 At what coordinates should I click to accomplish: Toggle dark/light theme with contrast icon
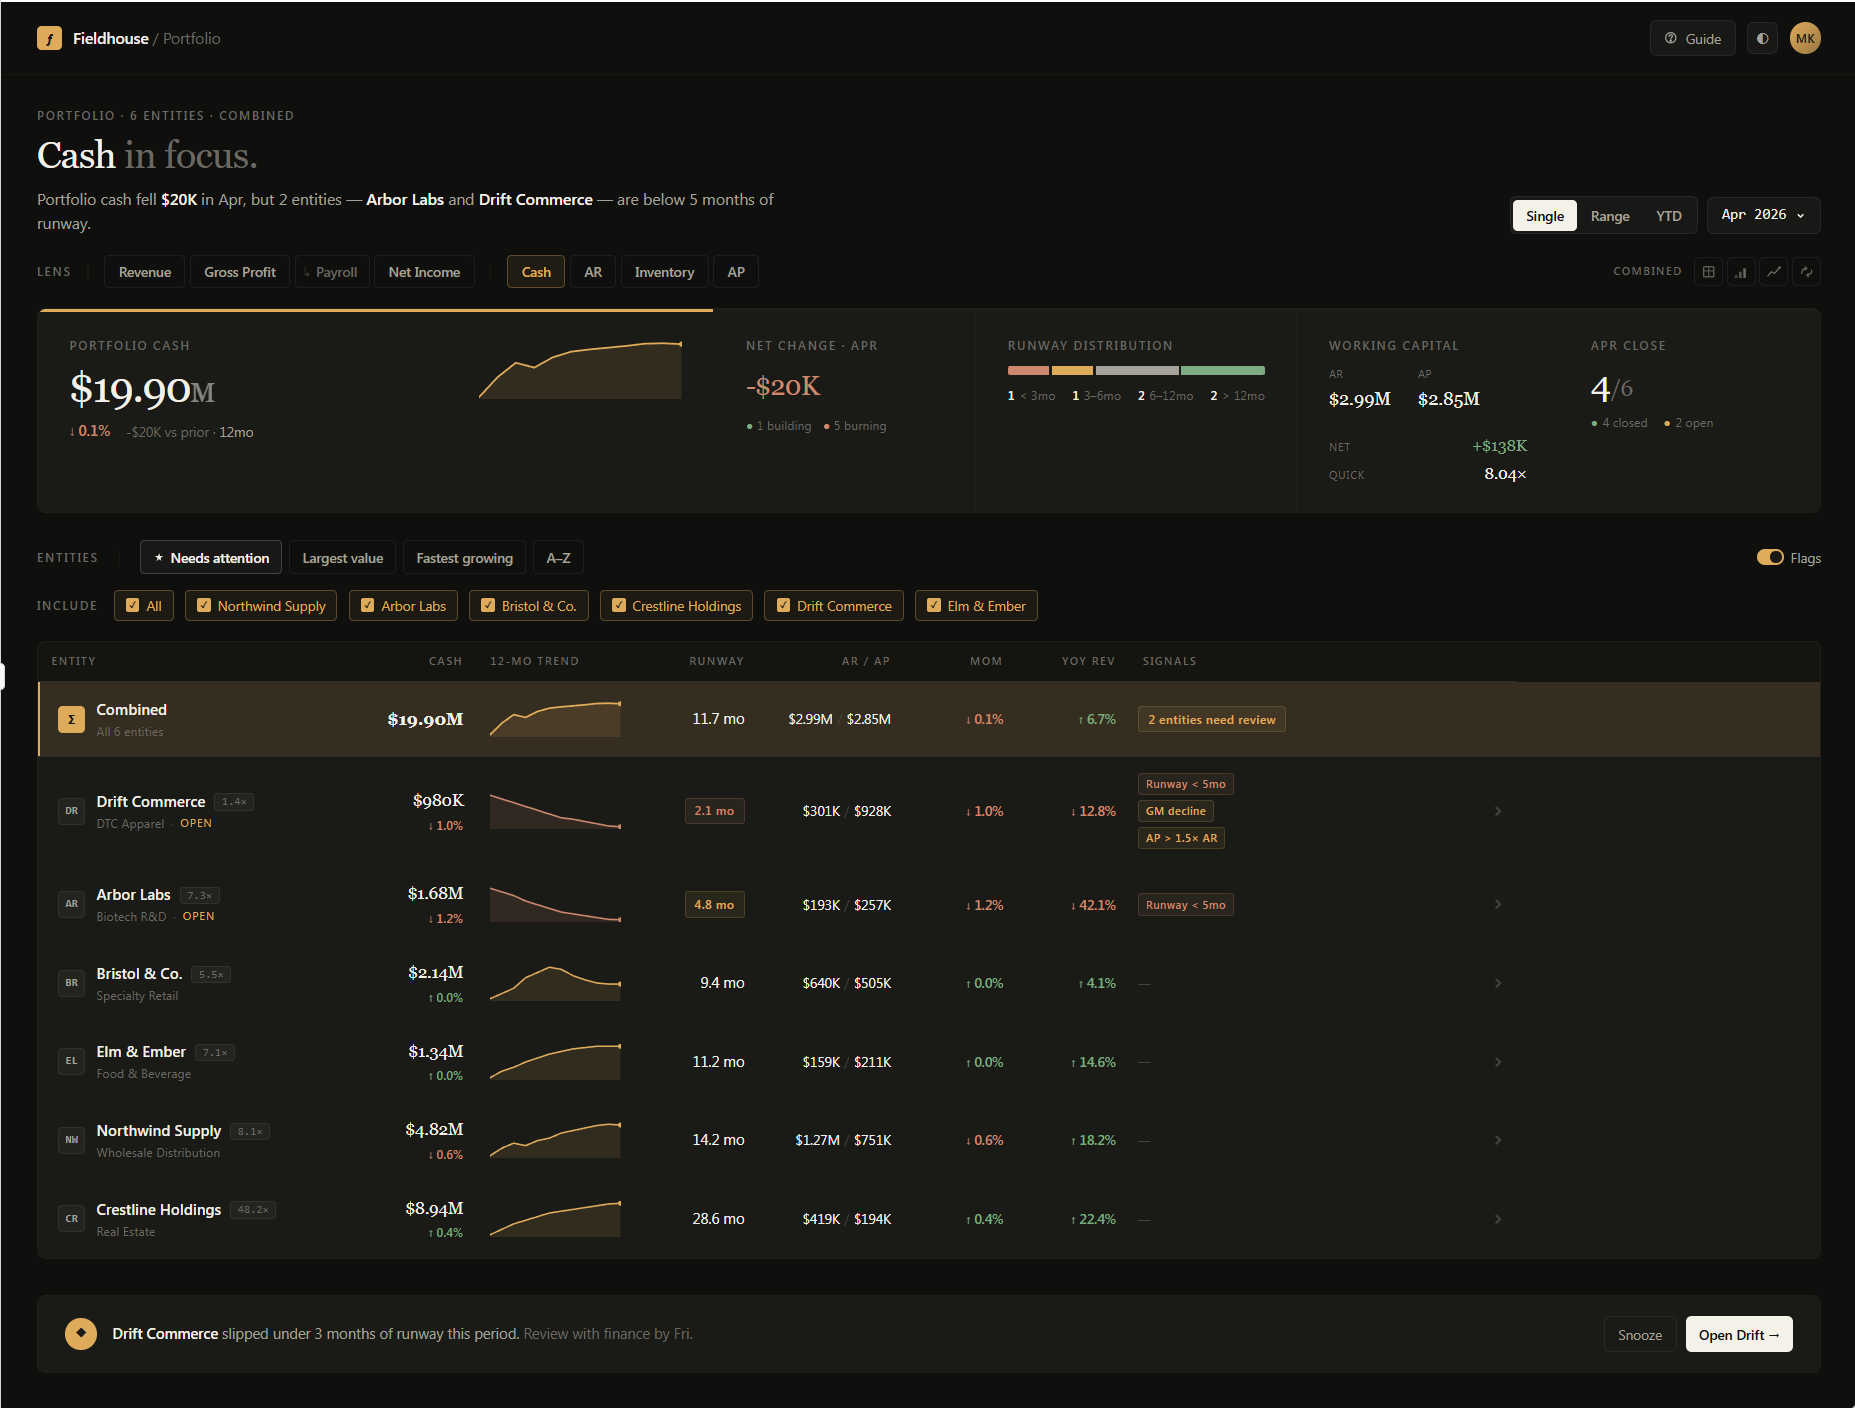click(1762, 38)
